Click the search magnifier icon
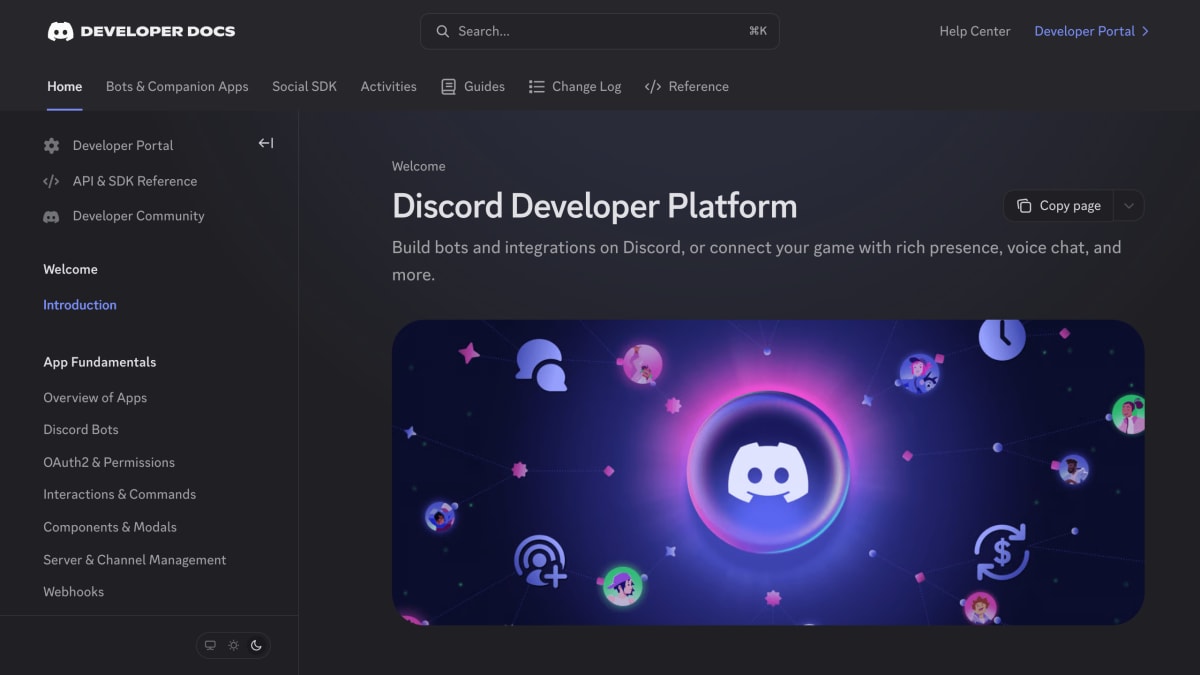This screenshot has height=675, width=1200. point(442,31)
